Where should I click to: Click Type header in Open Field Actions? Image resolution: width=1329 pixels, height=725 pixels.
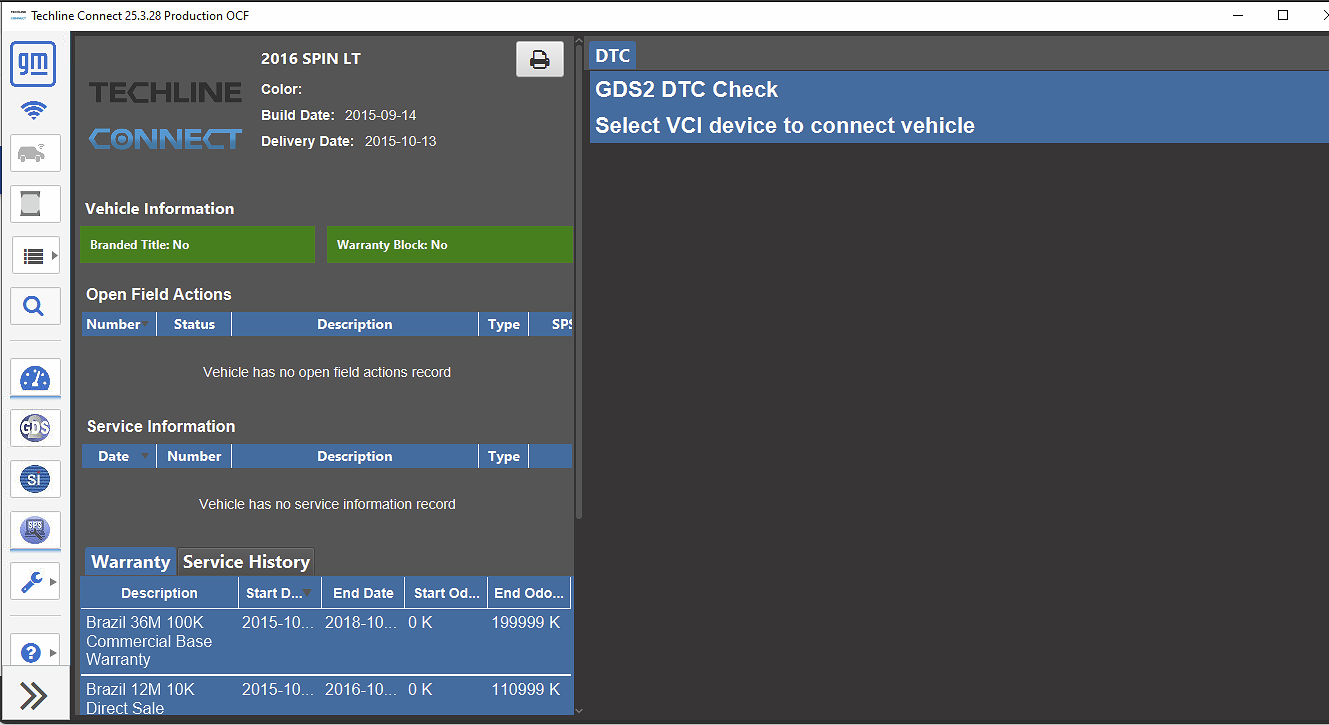pyautogui.click(x=504, y=324)
